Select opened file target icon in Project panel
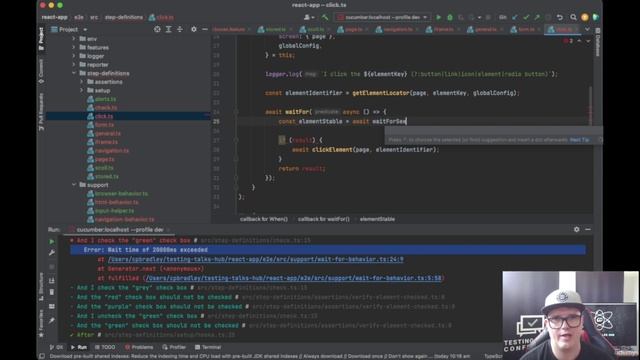The height and width of the screenshot is (360, 640). point(157,29)
